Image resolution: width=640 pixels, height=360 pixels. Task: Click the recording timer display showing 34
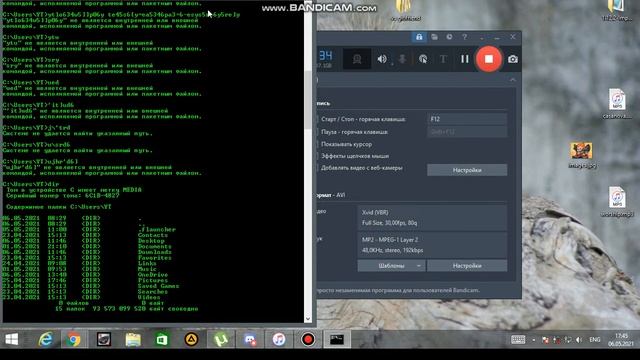pos(325,56)
